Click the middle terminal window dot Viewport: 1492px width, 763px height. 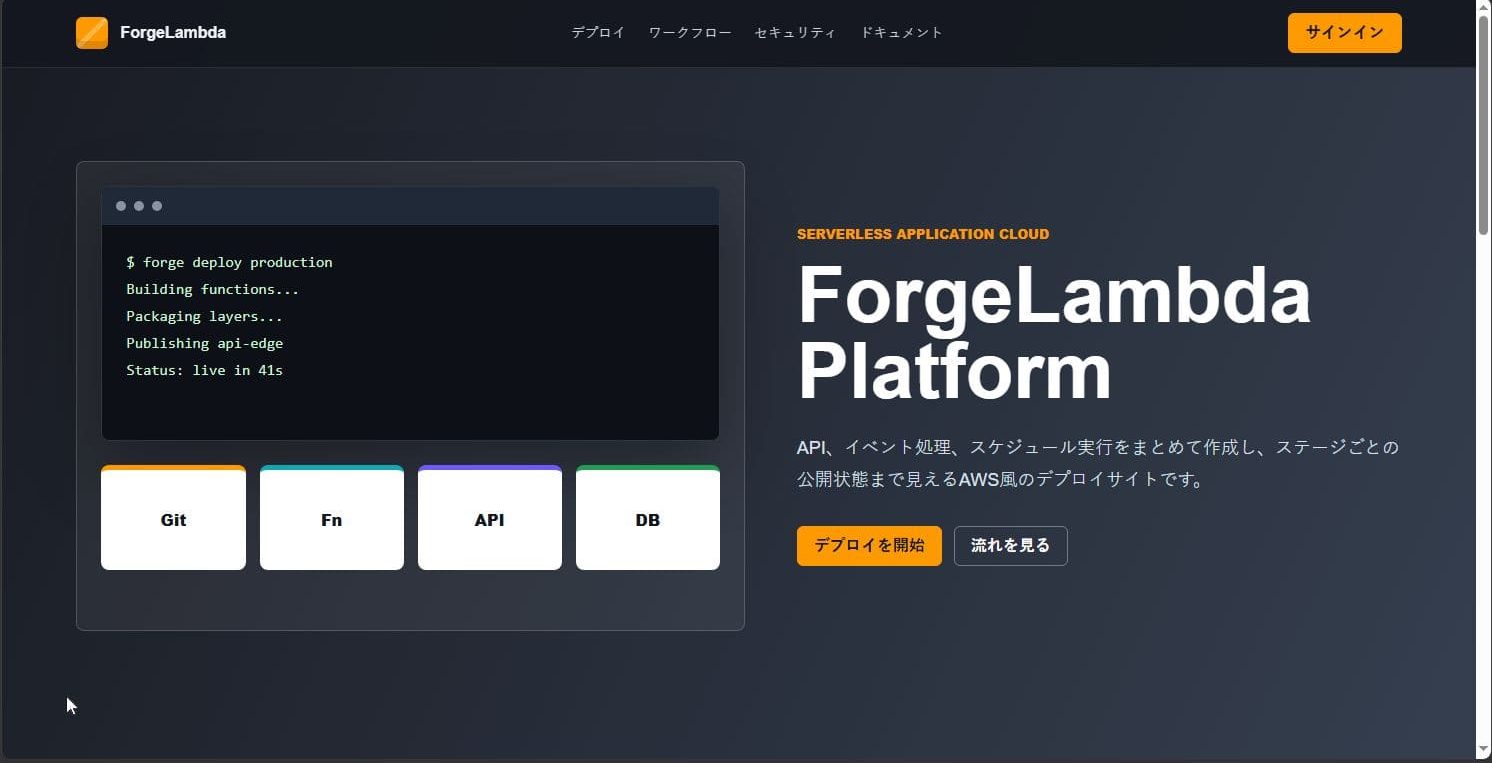(139, 206)
